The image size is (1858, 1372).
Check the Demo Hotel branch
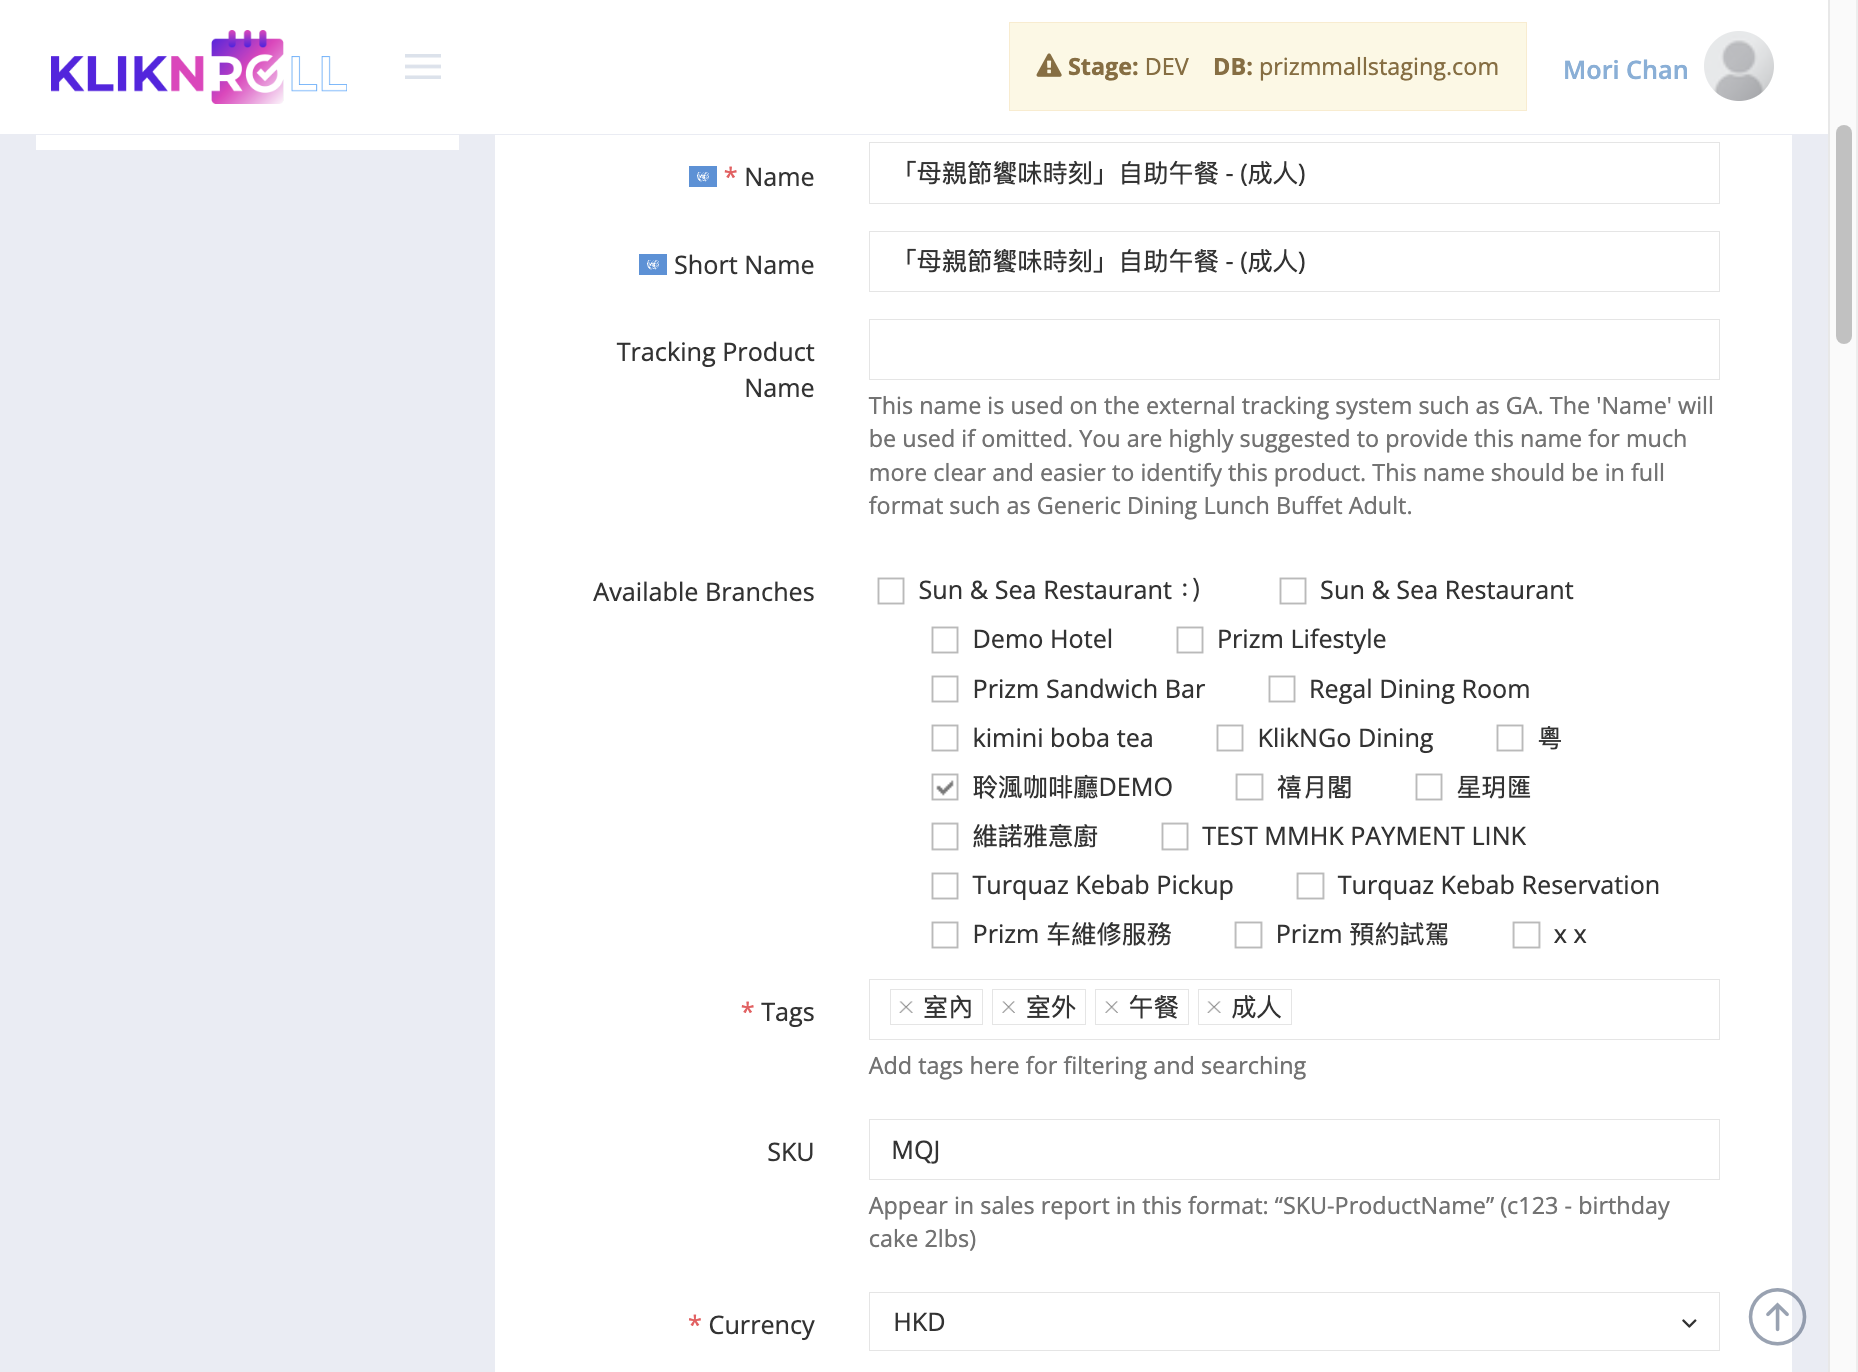click(x=945, y=640)
